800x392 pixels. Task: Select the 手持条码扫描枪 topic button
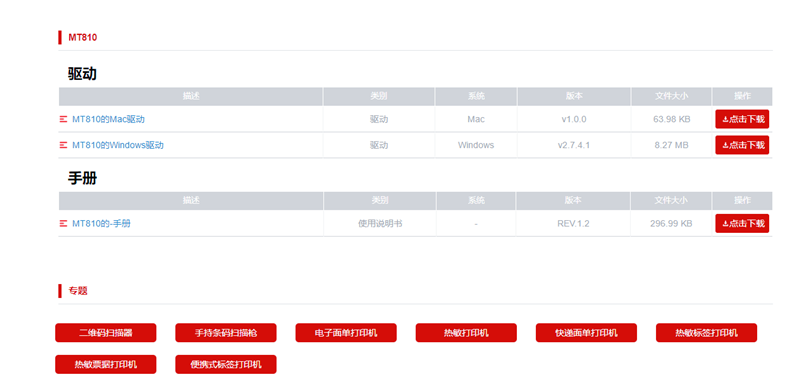[x=226, y=333]
